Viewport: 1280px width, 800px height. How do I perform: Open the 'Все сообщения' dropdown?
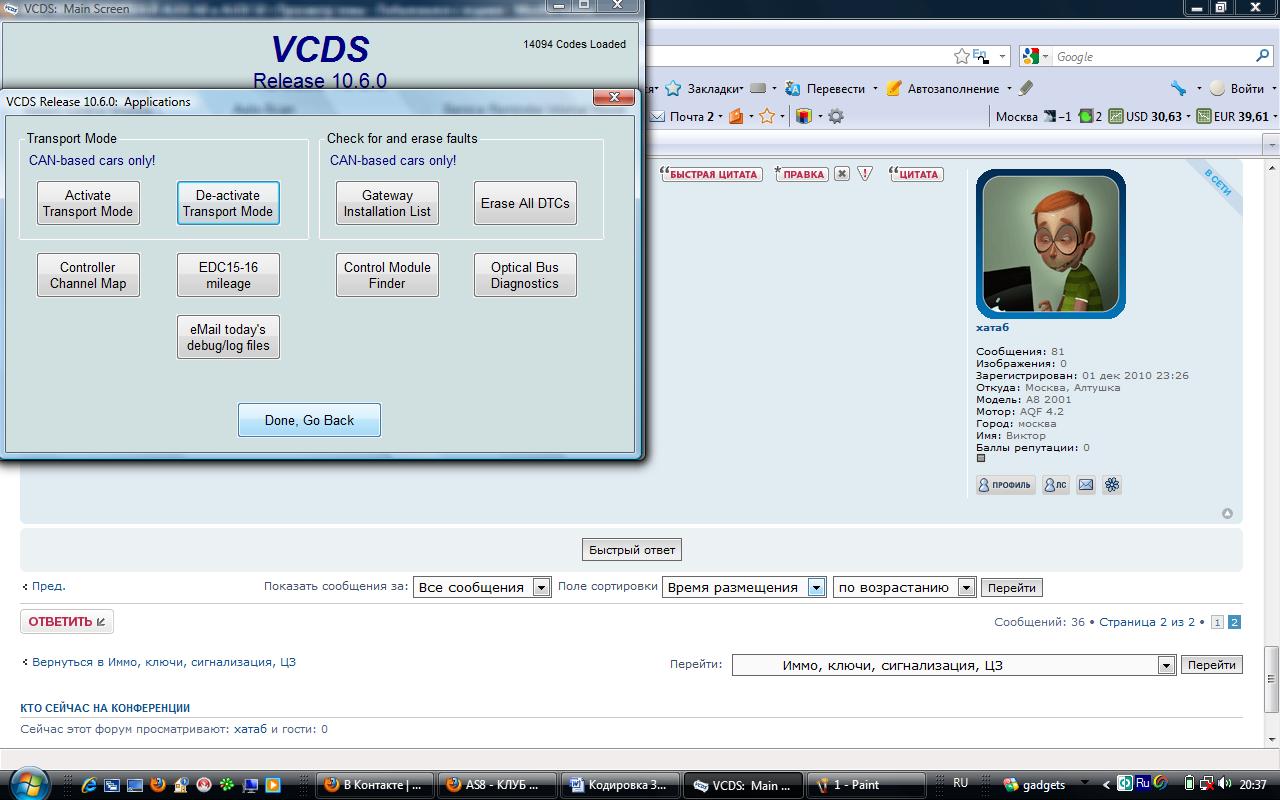pos(541,588)
